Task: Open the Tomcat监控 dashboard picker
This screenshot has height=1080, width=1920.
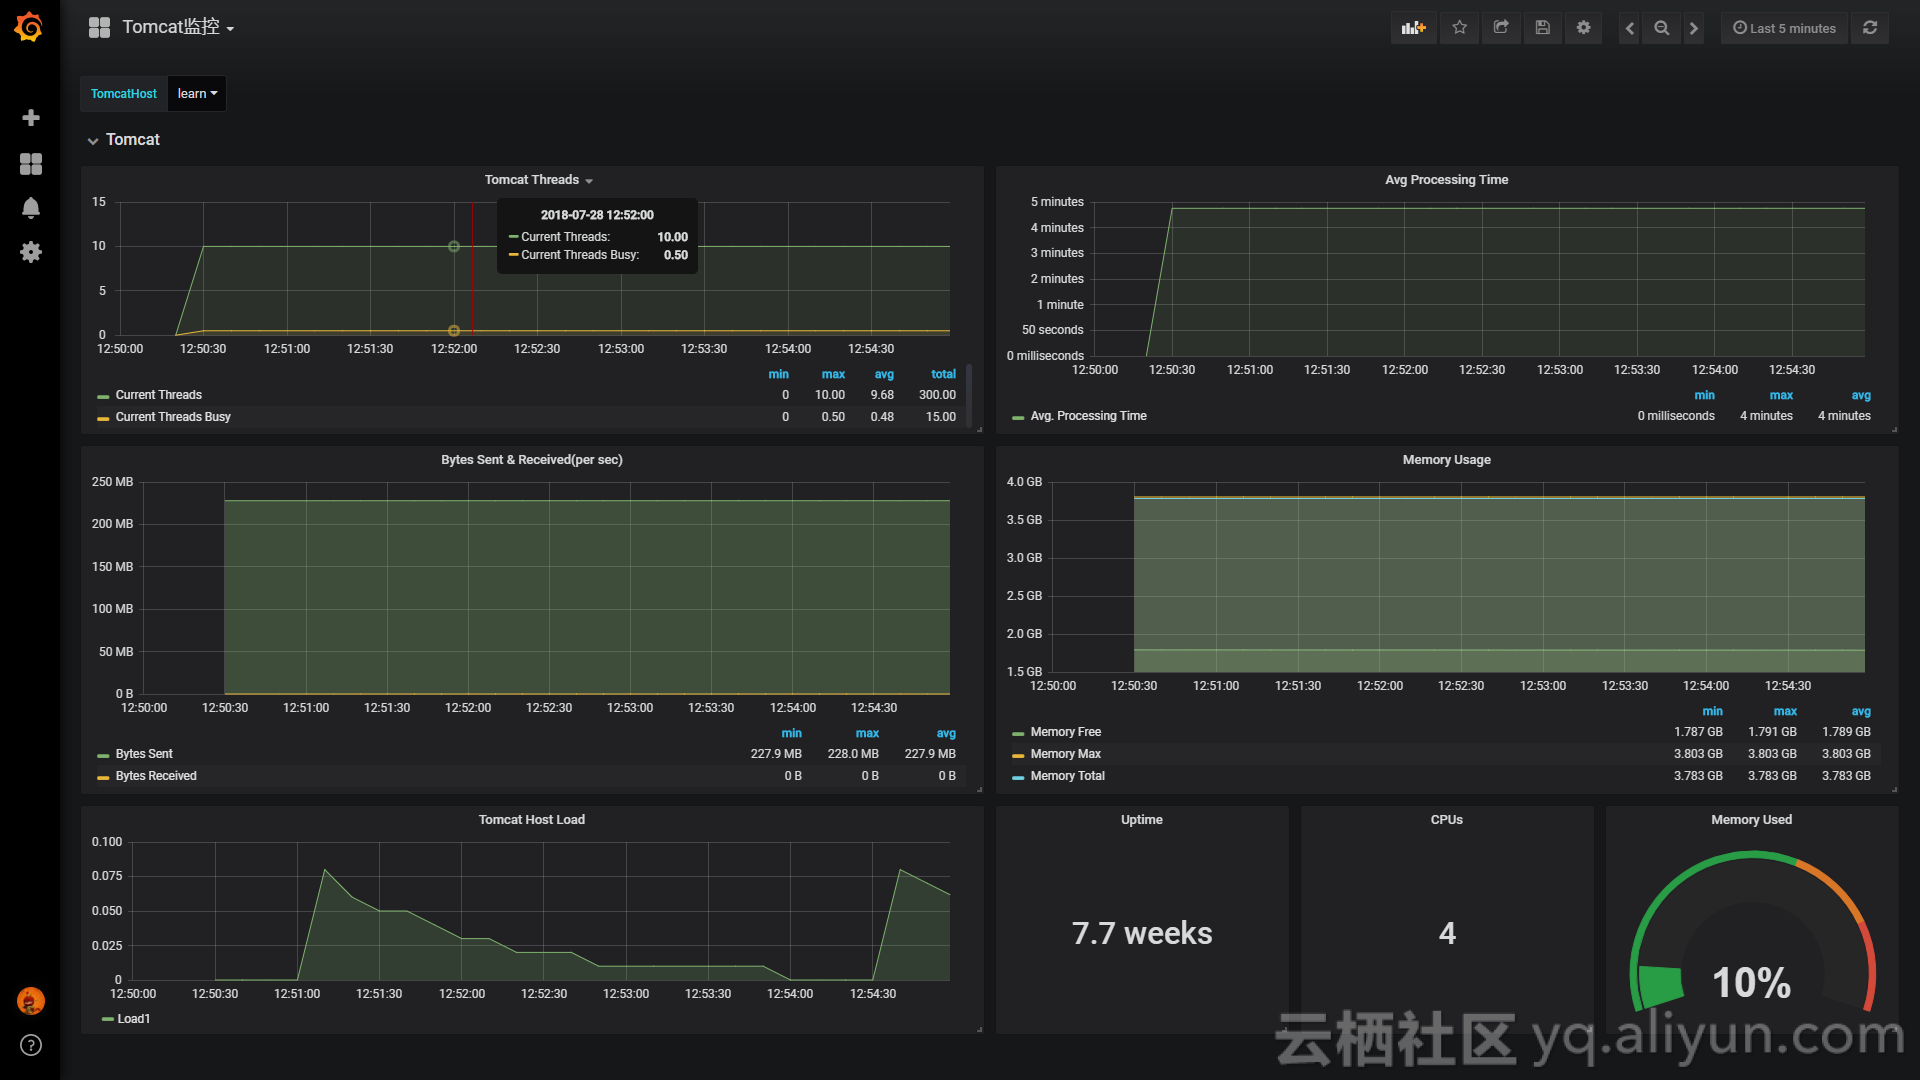Action: tap(178, 27)
